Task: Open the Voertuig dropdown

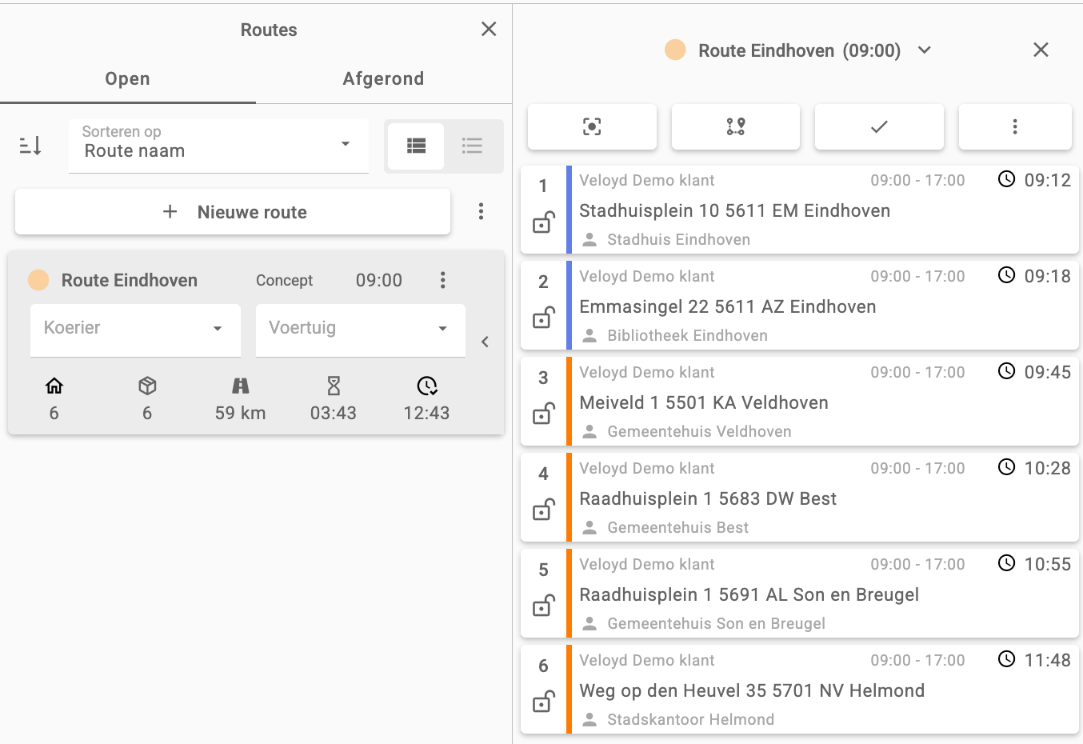Action: (x=361, y=330)
